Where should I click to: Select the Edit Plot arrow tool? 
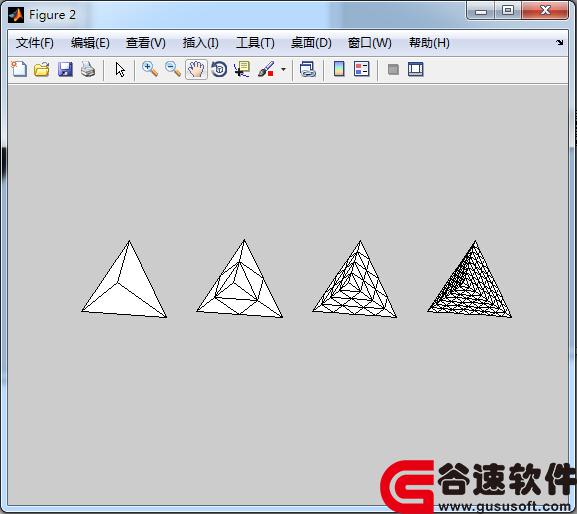[x=120, y=69]
